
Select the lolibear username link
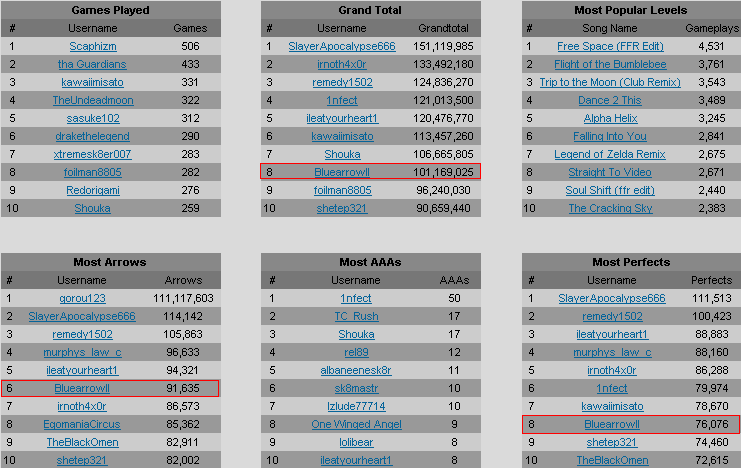click(356, 442)
